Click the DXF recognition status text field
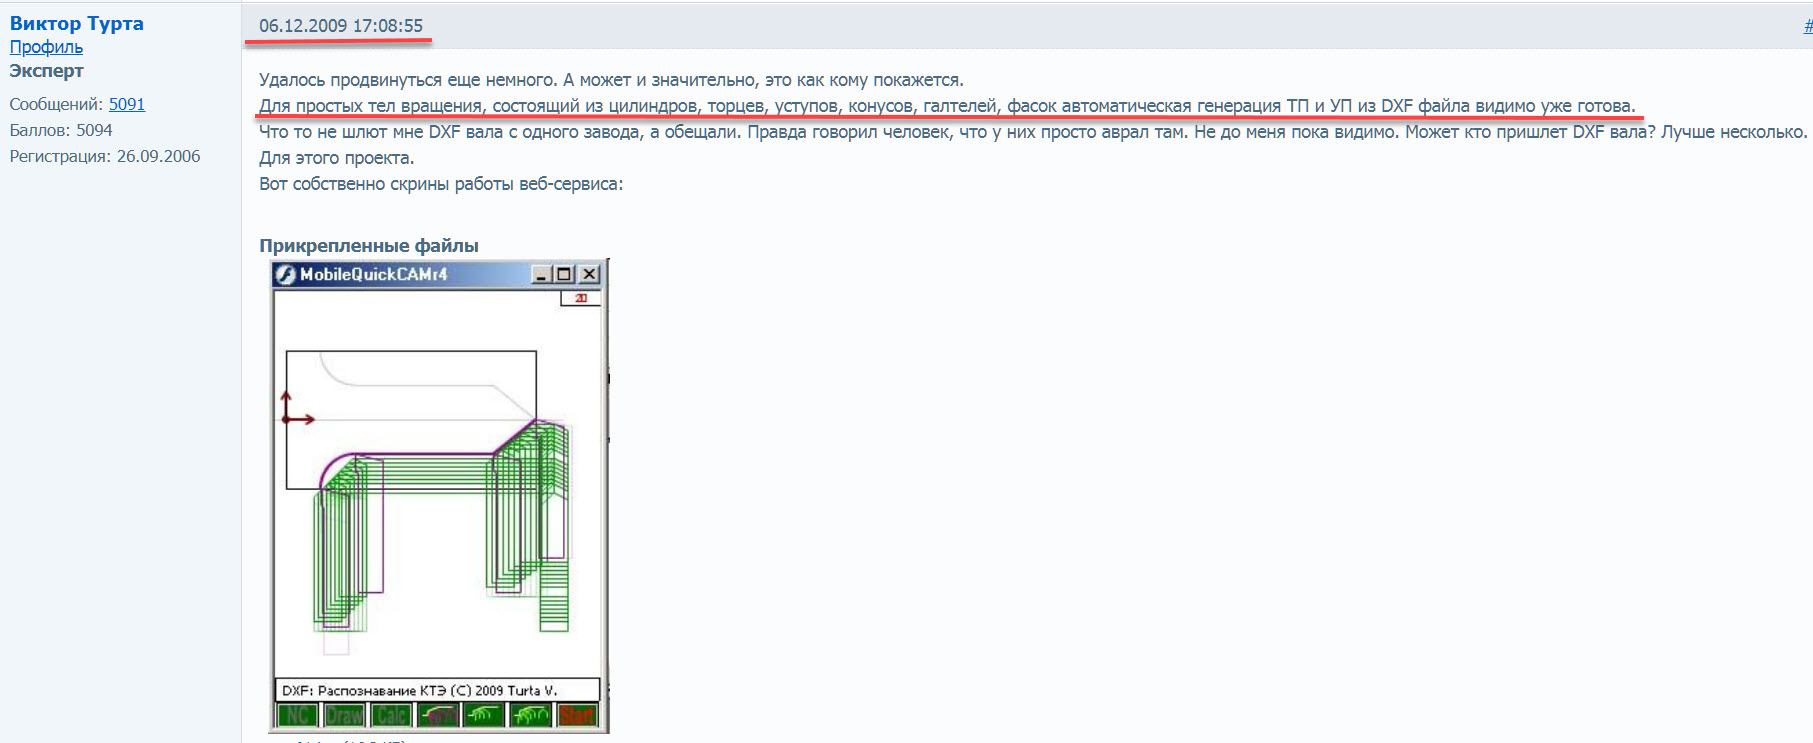1813x743 pixels. point(437,690)
